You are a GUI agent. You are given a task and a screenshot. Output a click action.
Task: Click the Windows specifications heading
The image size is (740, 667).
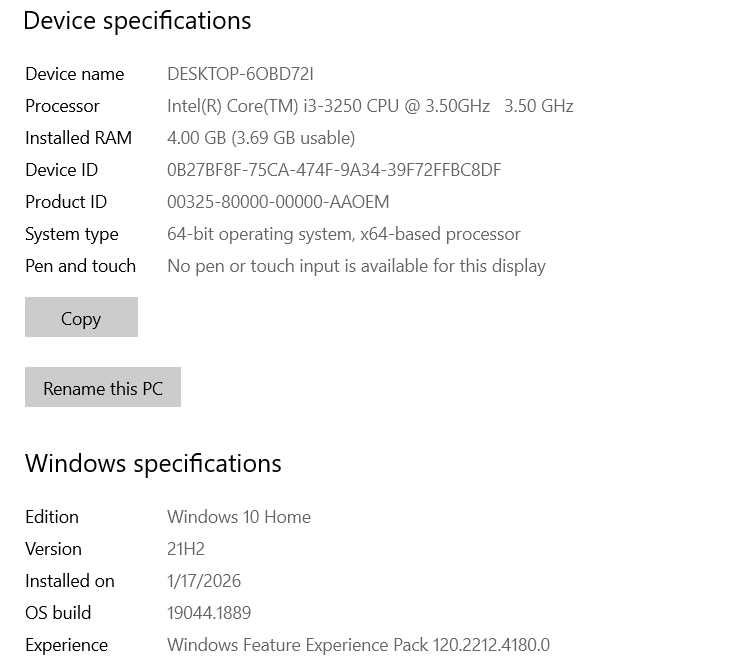[x=153, y=464]
